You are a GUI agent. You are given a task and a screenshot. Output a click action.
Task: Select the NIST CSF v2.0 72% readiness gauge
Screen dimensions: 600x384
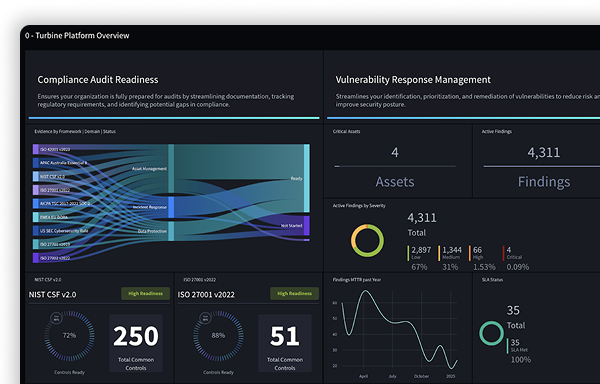(x=69, y=336)
